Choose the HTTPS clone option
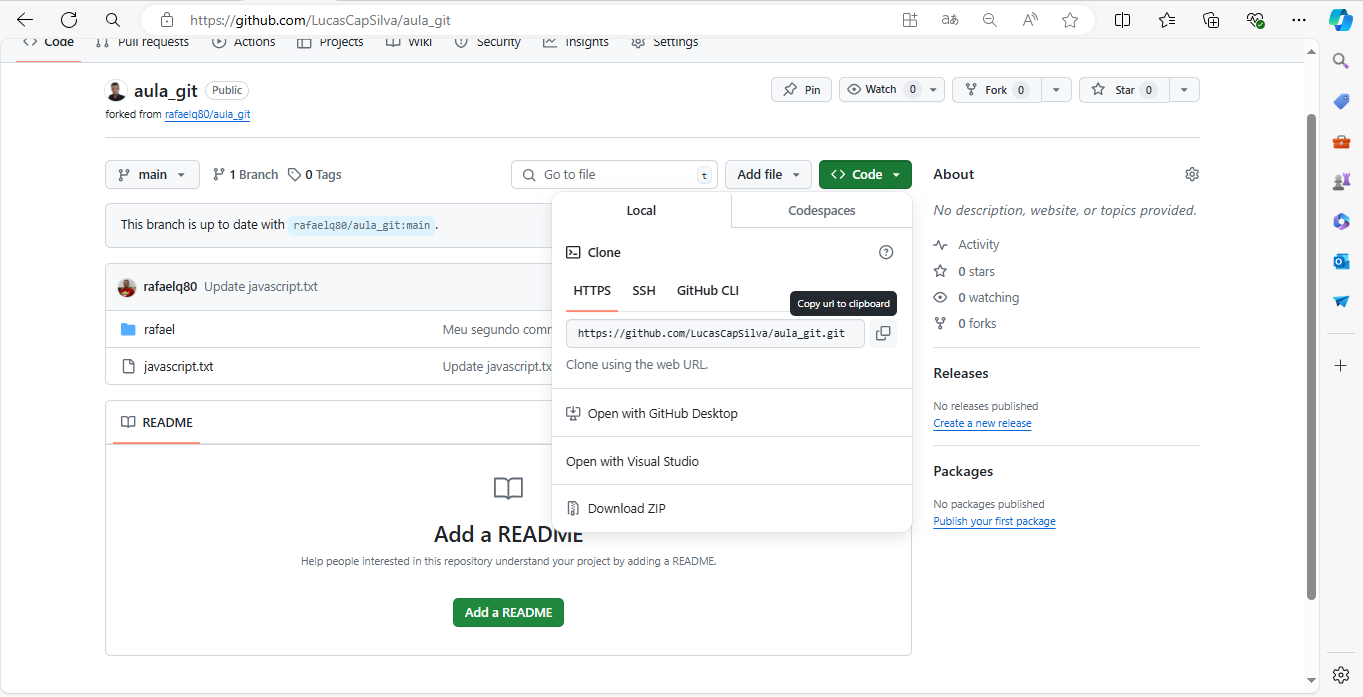Screen dimensions: 1363x697 click(x=592, y=291)
